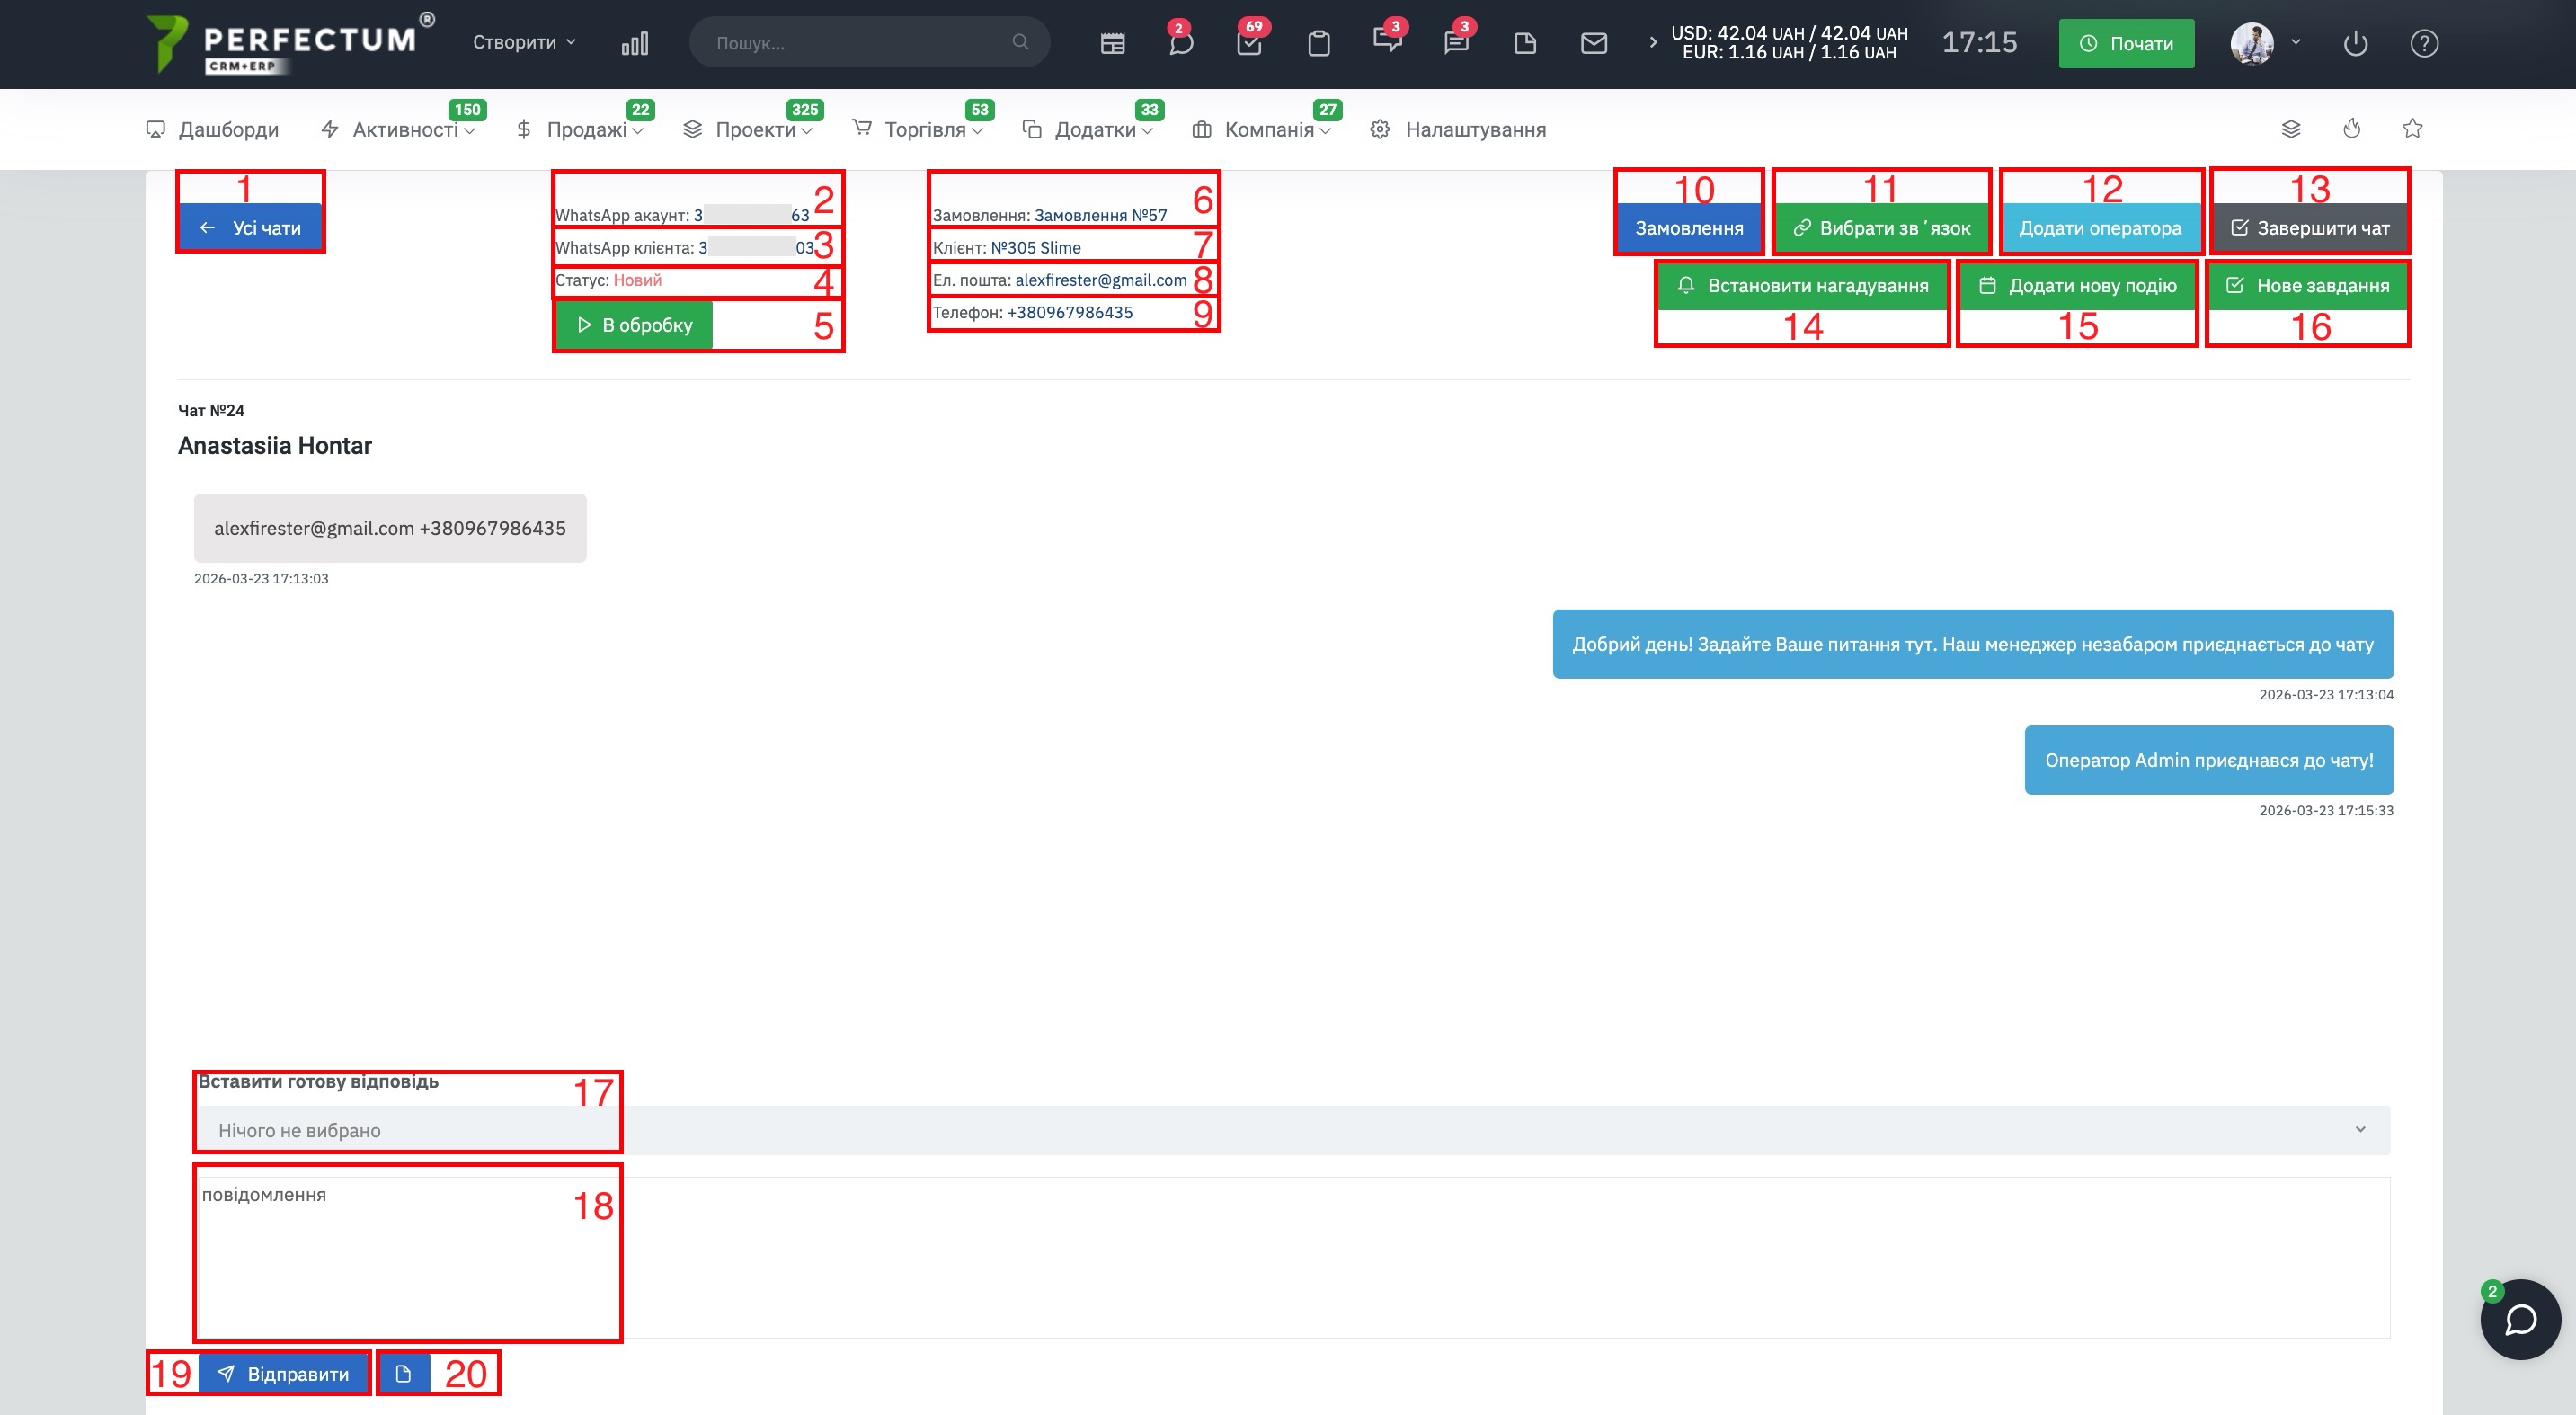Open the Продажі menu
Image resolution: width=2576 pixels, height=1415 pixels.
586,129
